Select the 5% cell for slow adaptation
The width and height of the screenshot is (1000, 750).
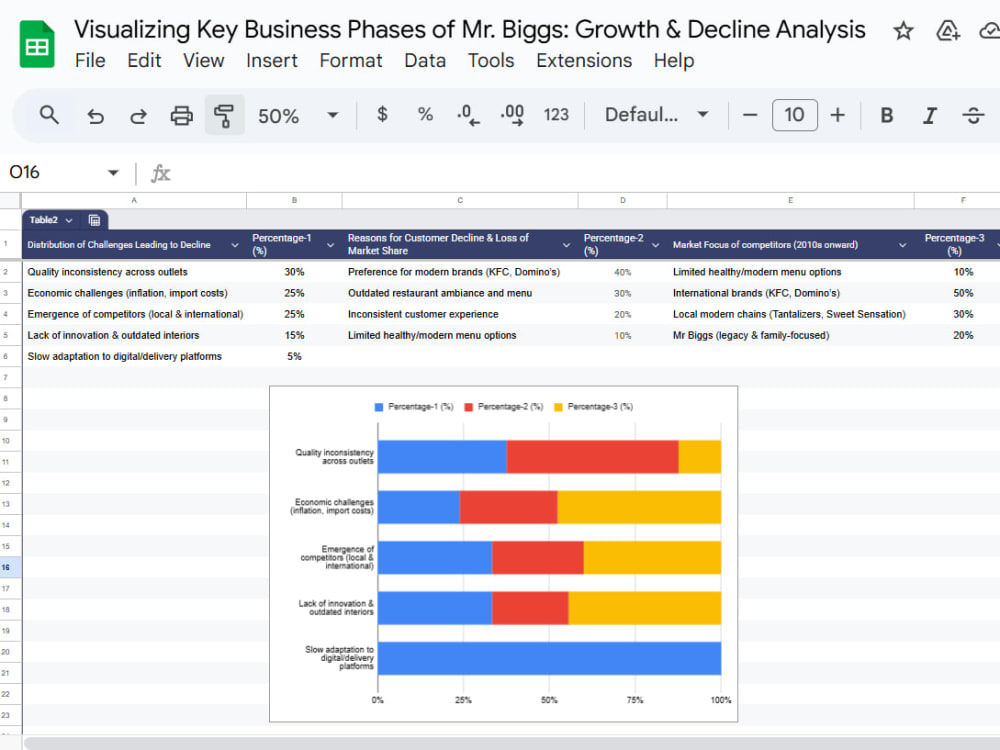294,357
